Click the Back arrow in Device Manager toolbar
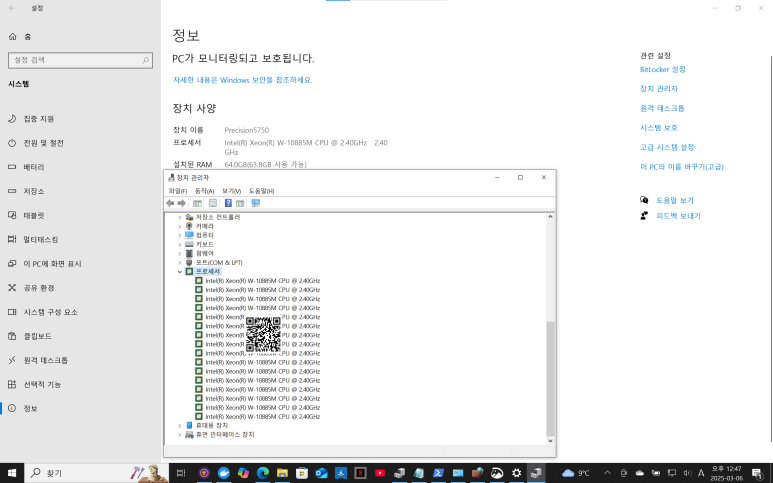Viewport: 773px width, 483px height. [170, 203]
